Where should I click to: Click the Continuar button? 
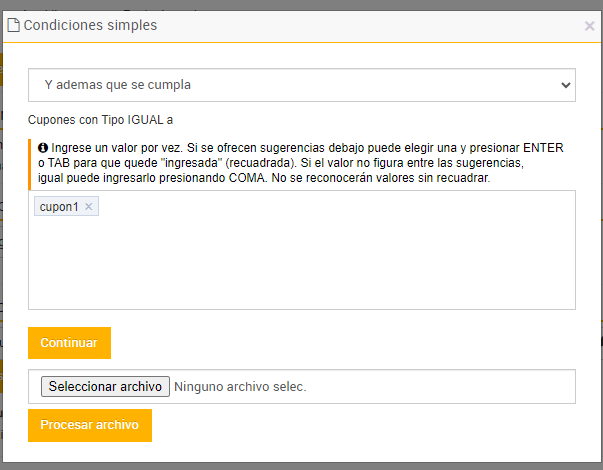tap(69, 343)
